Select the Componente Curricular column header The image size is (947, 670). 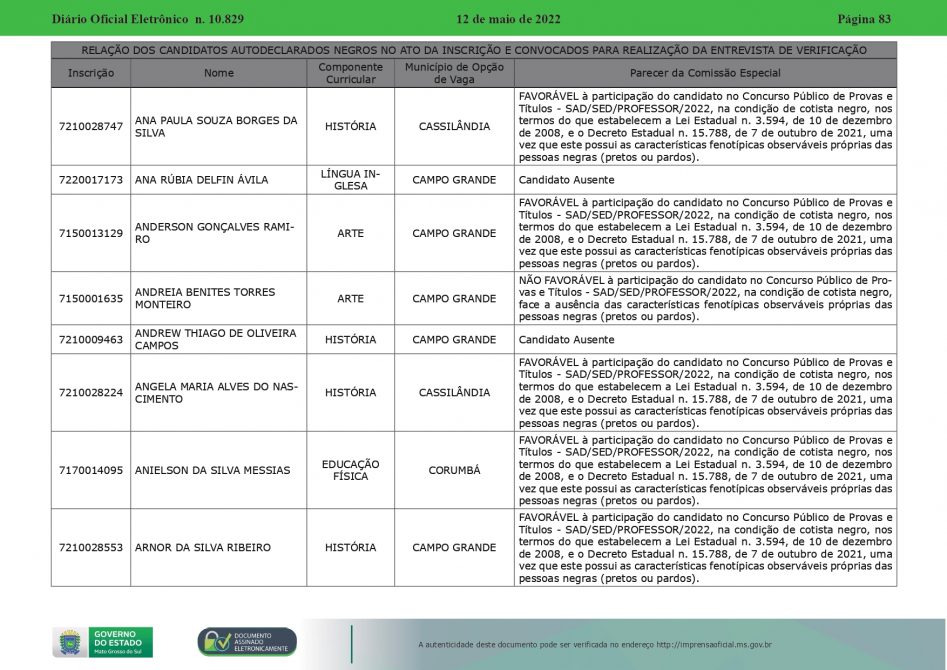click(x=350, y=73)
